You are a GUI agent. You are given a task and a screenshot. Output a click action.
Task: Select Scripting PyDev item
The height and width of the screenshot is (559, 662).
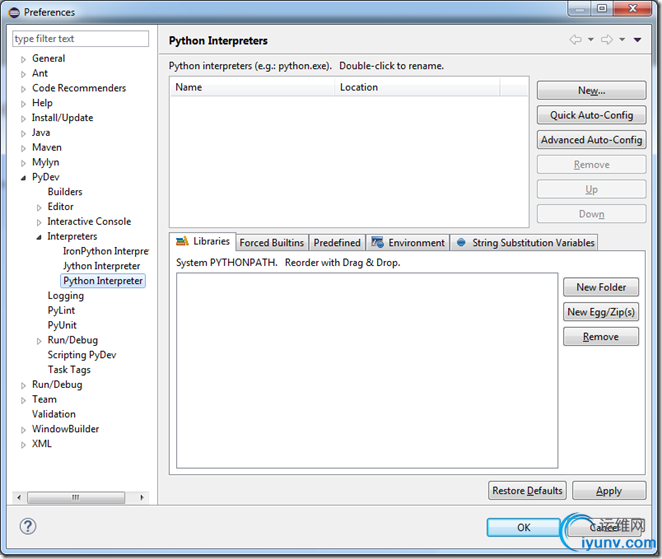coord(82,355)
